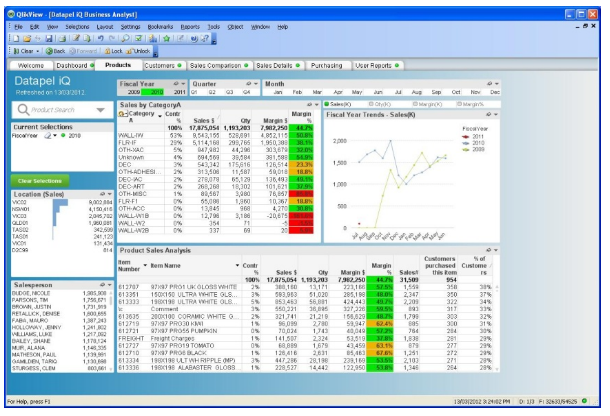Open the Quick Chart wizard icon
Screen dimensions: 610x416
point(153,39)
